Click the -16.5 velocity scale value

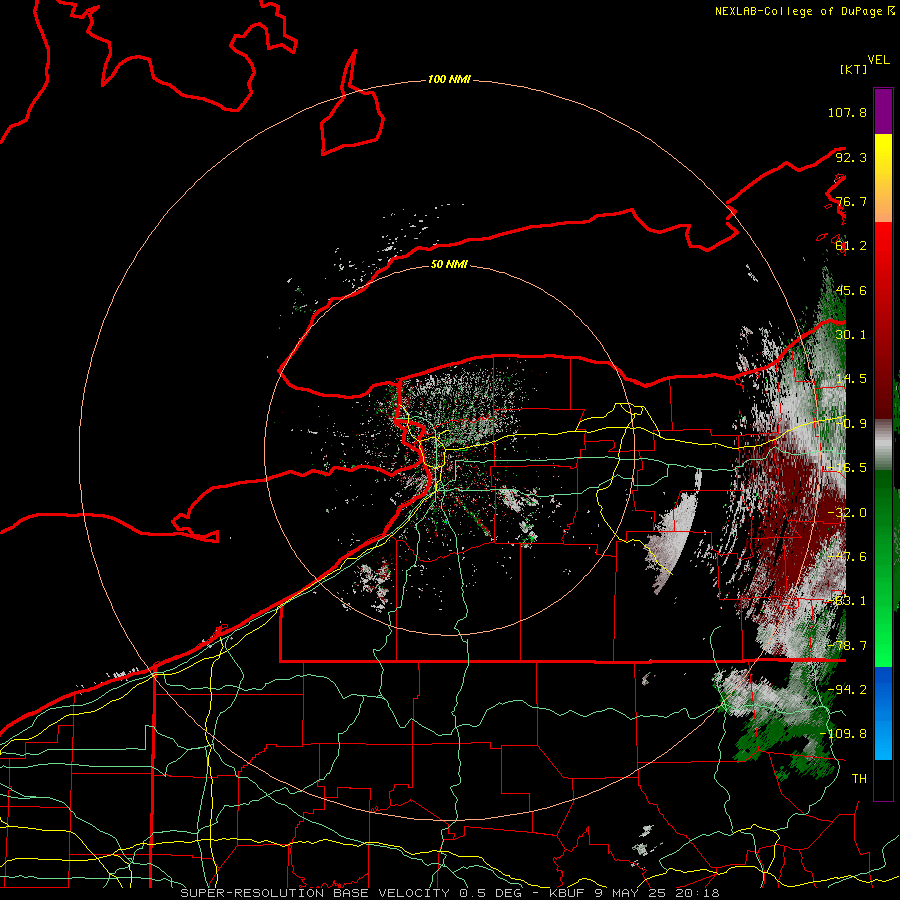pos(847,468)
